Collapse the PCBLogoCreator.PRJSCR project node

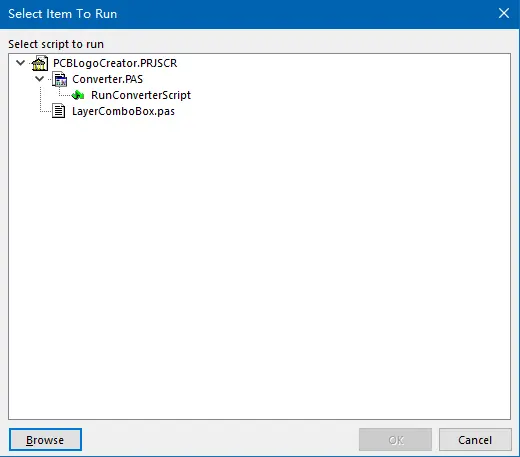[21, 63]
